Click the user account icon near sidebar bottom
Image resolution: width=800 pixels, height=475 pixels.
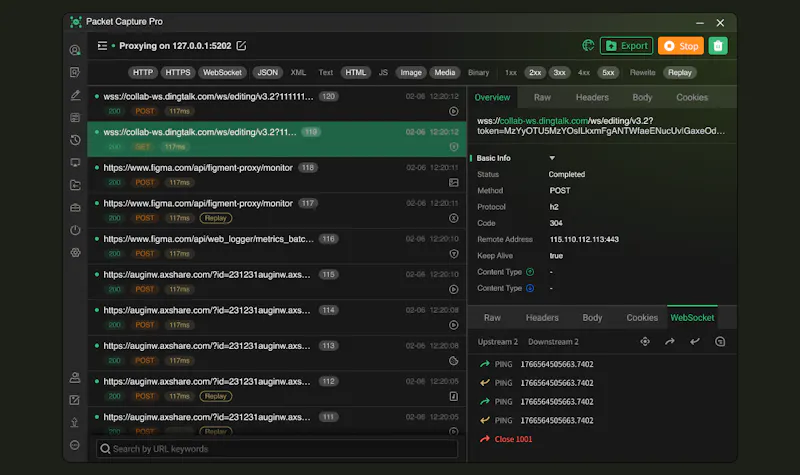[75, 378]
